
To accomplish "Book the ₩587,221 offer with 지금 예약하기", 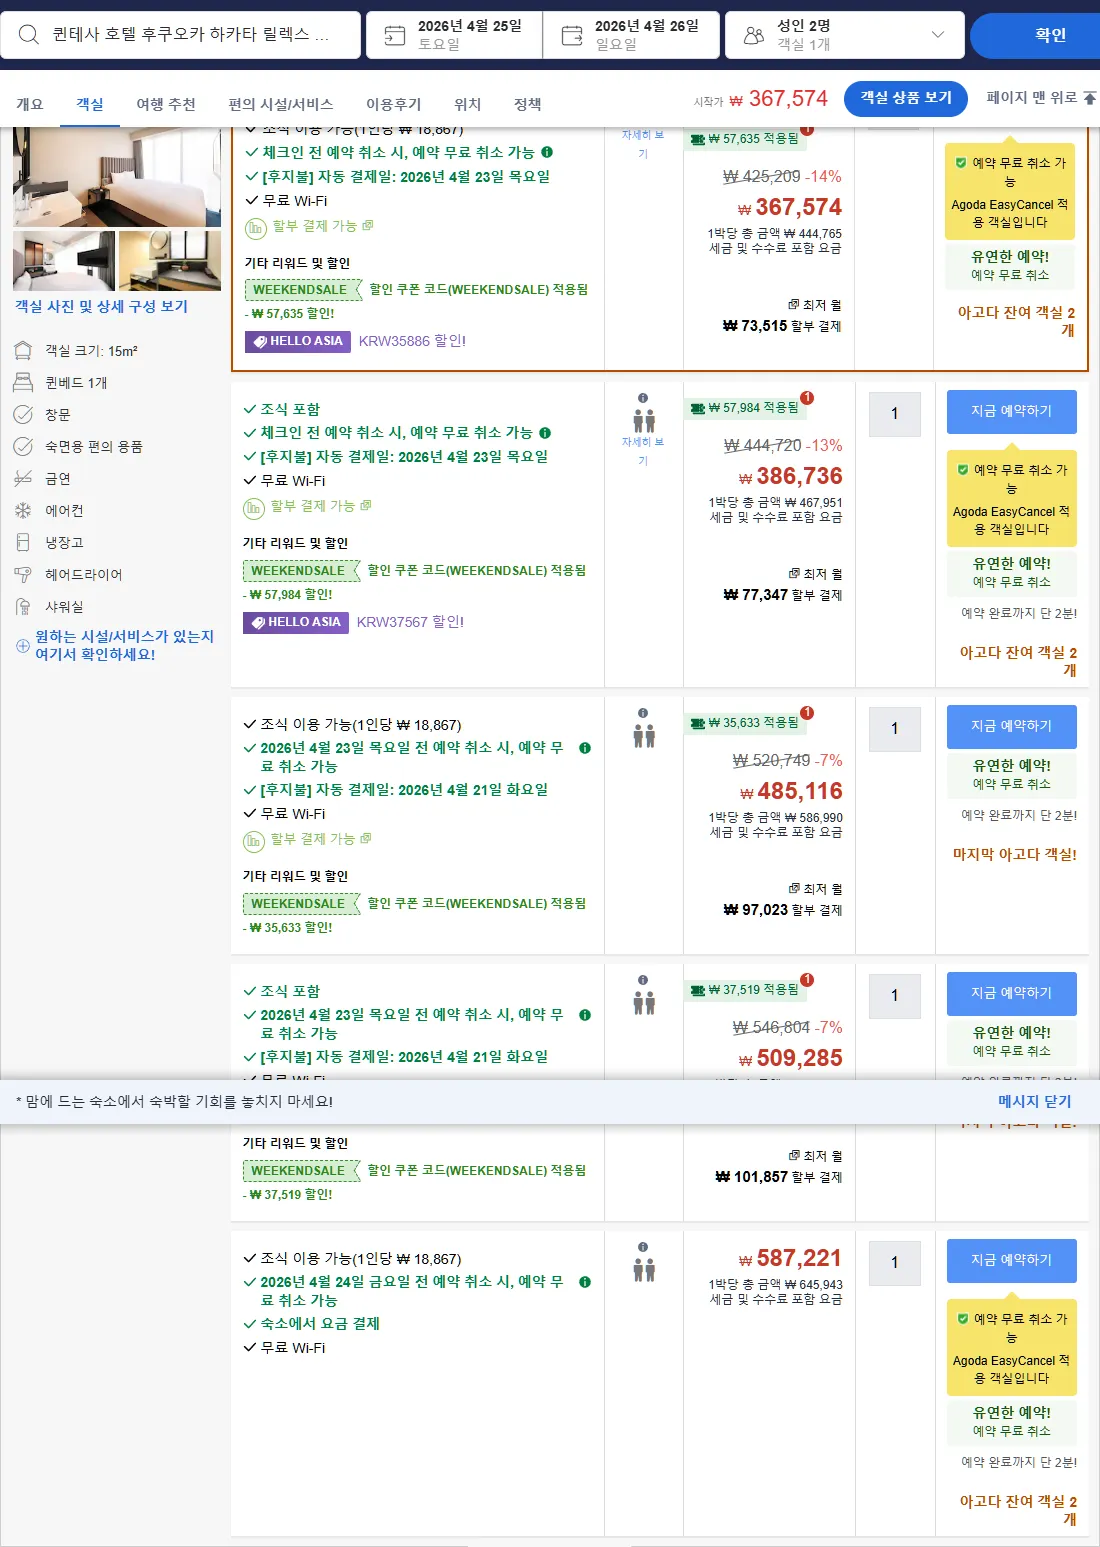I will point(1012,1260).
